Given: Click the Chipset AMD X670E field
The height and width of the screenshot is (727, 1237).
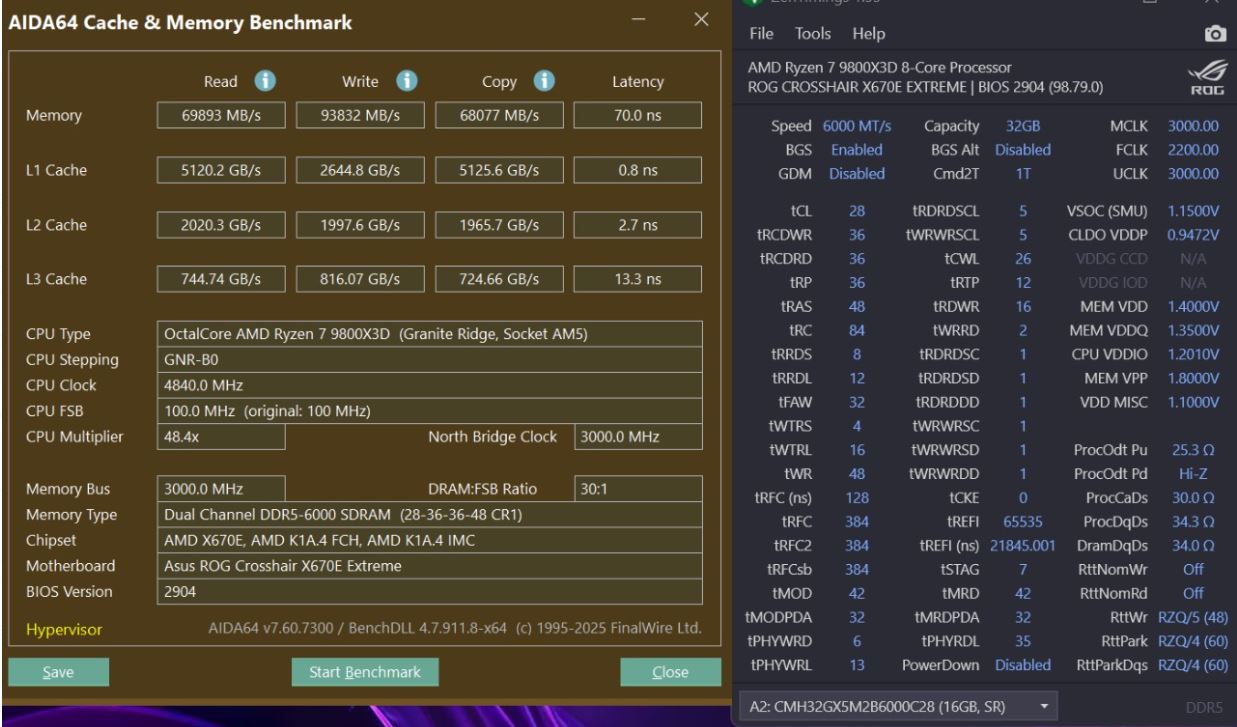Looking at the screenshot, I should [430, 541].
